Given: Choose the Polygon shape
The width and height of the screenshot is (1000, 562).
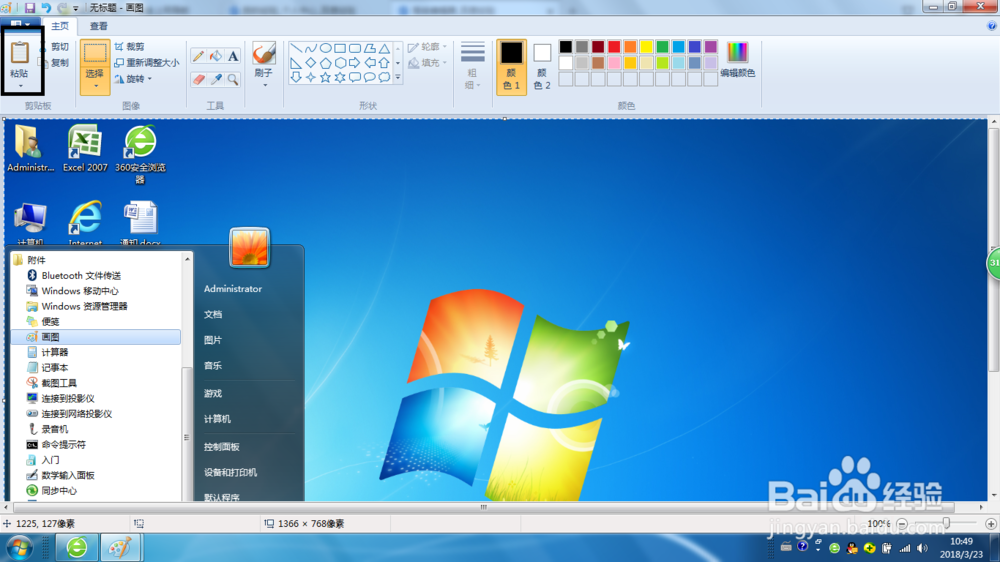Looking at the screenshot, I should click(x=369, y=48).
